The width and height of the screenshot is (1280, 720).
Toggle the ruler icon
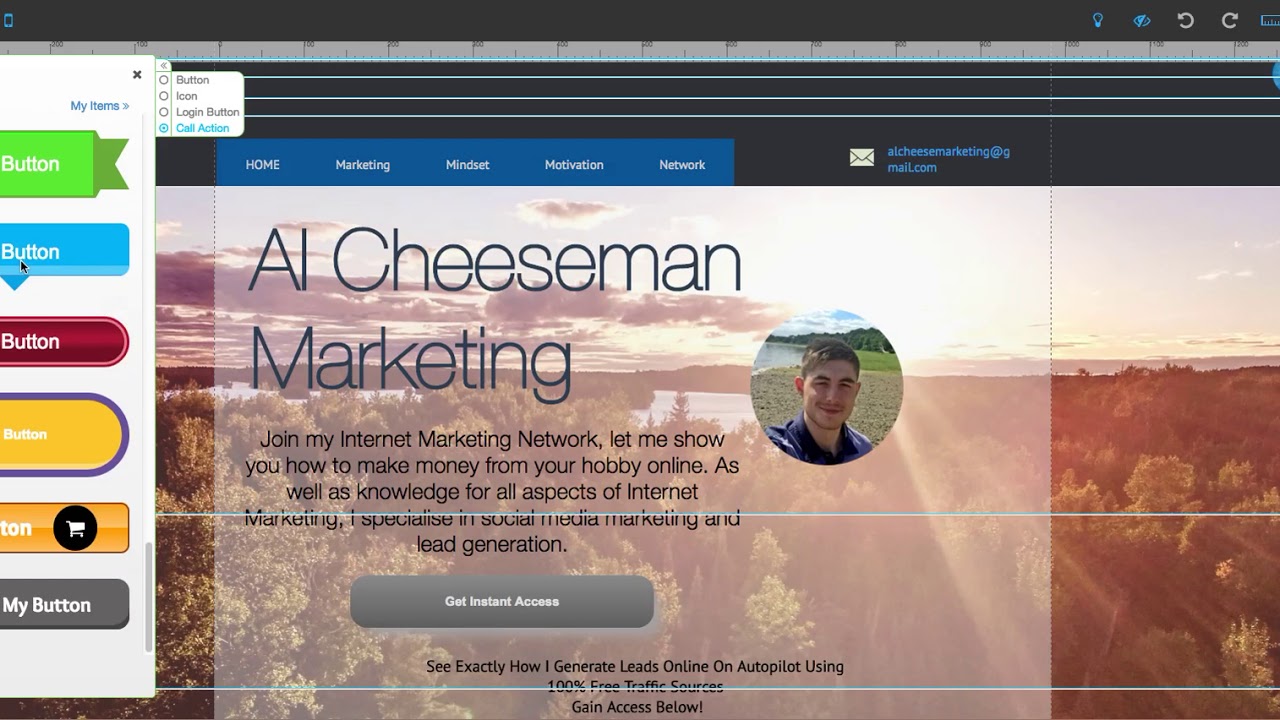point(1270,20)
